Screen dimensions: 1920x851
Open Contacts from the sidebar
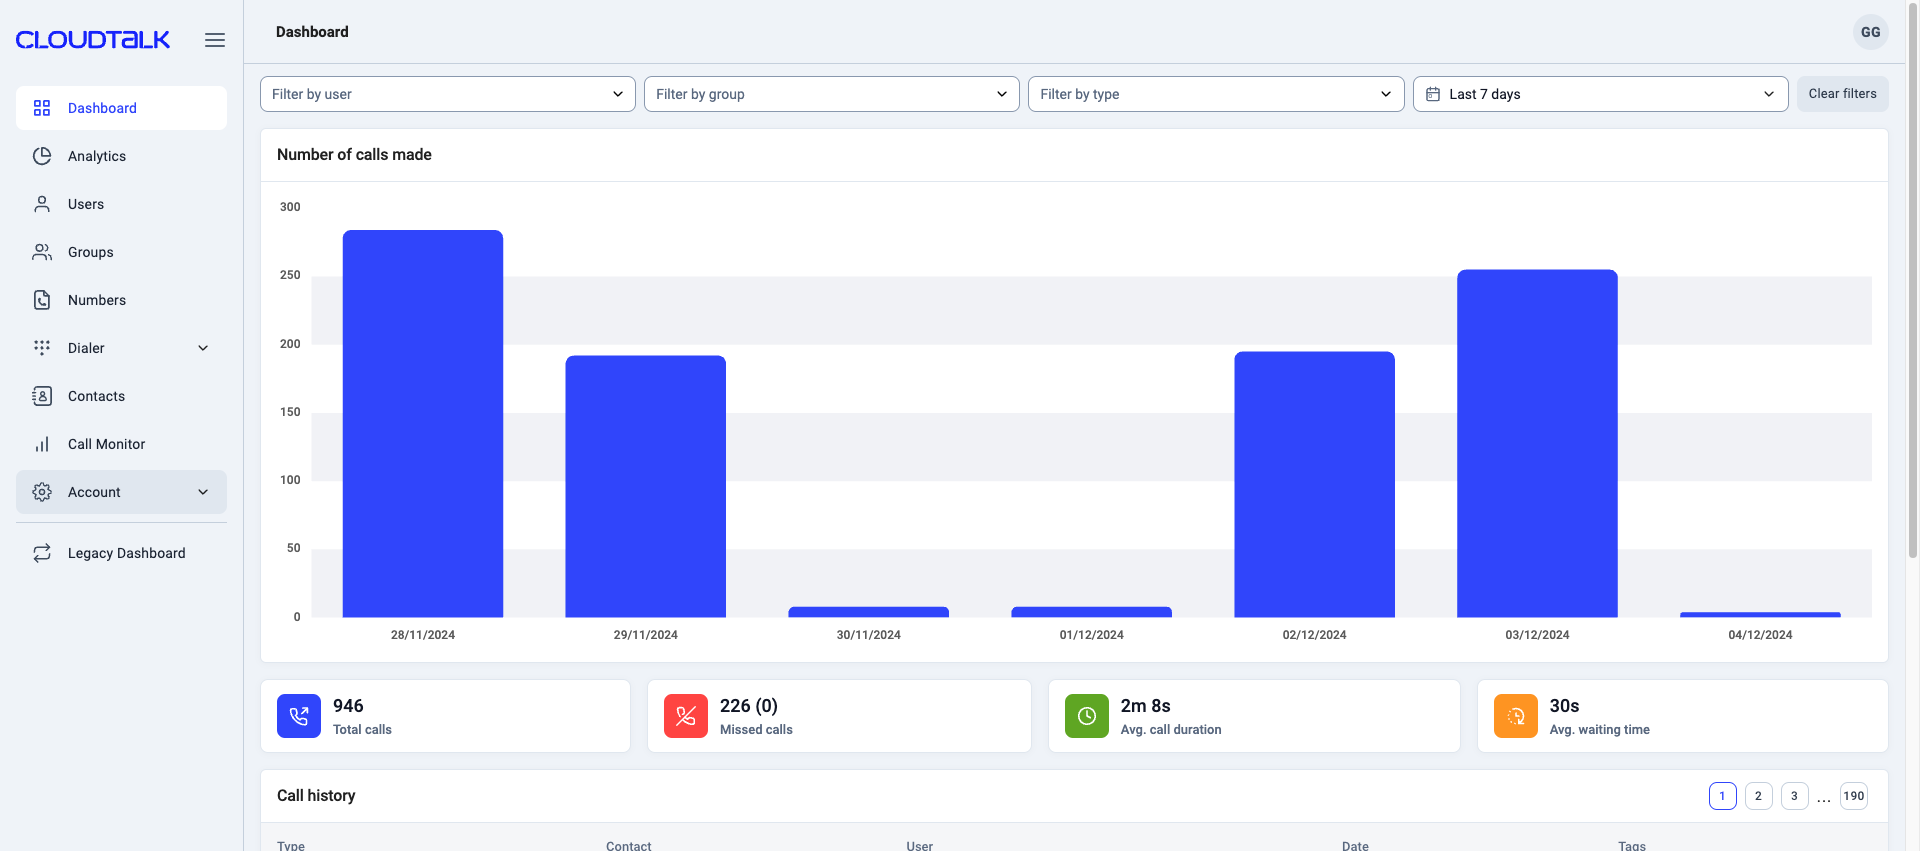[x=121, y=396]
